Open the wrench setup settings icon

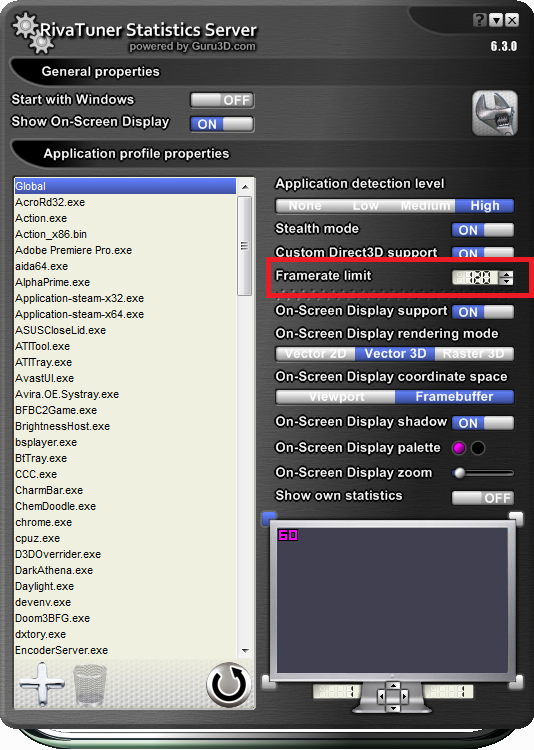(x=495, y=113)
